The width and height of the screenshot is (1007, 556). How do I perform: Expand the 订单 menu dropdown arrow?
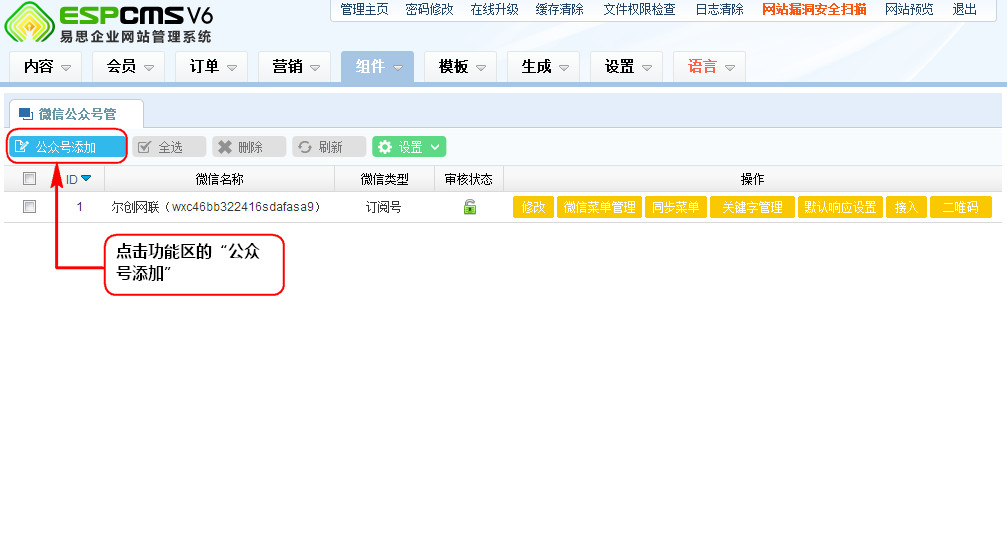point(232,67)
